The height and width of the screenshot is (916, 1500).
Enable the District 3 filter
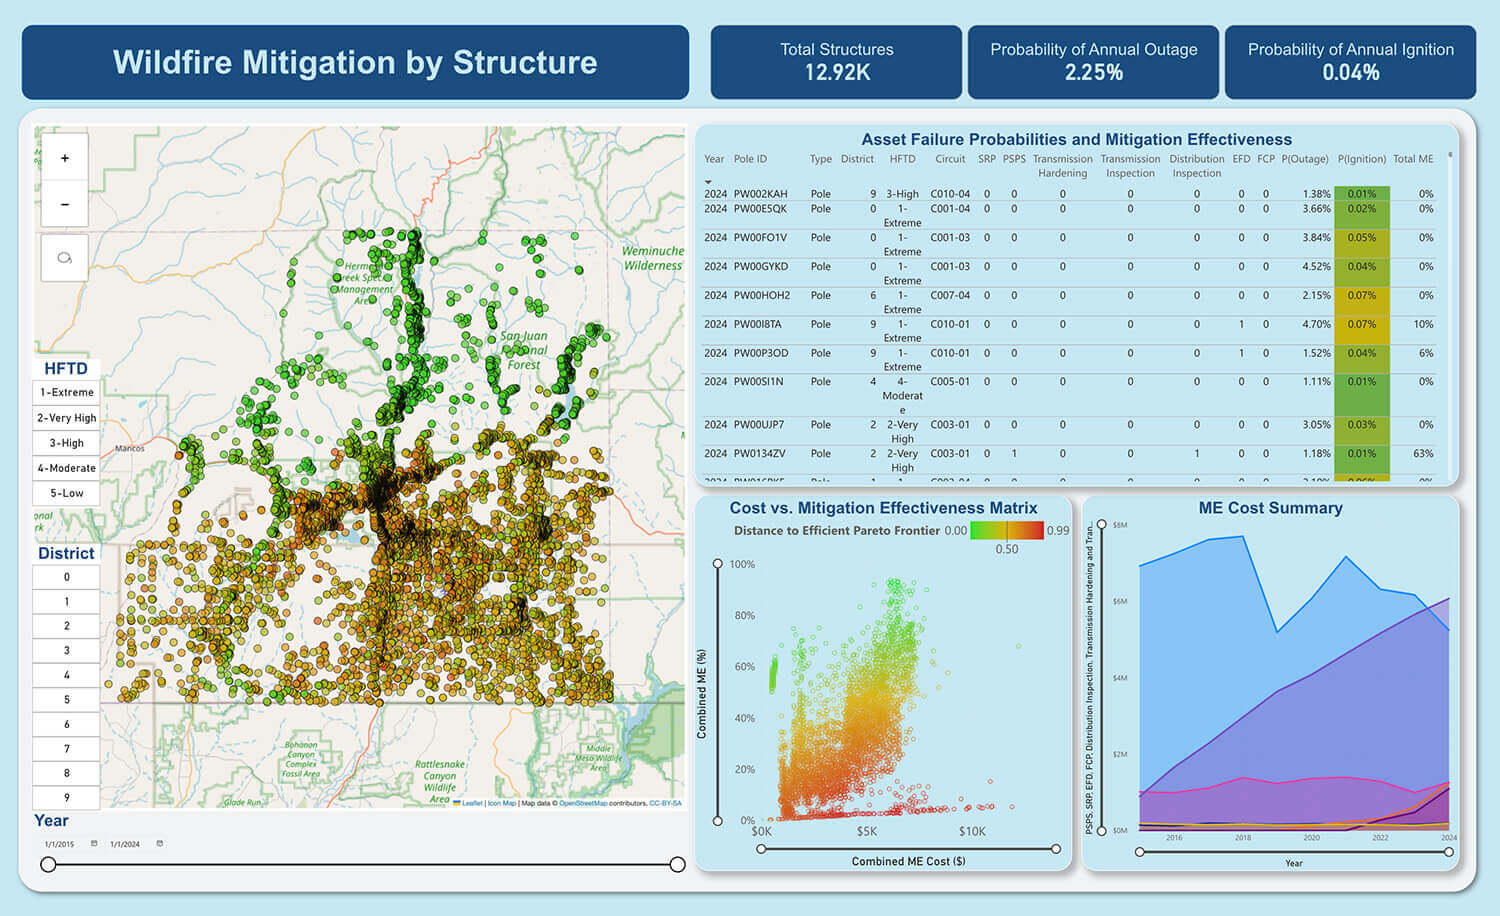(65, 650)
